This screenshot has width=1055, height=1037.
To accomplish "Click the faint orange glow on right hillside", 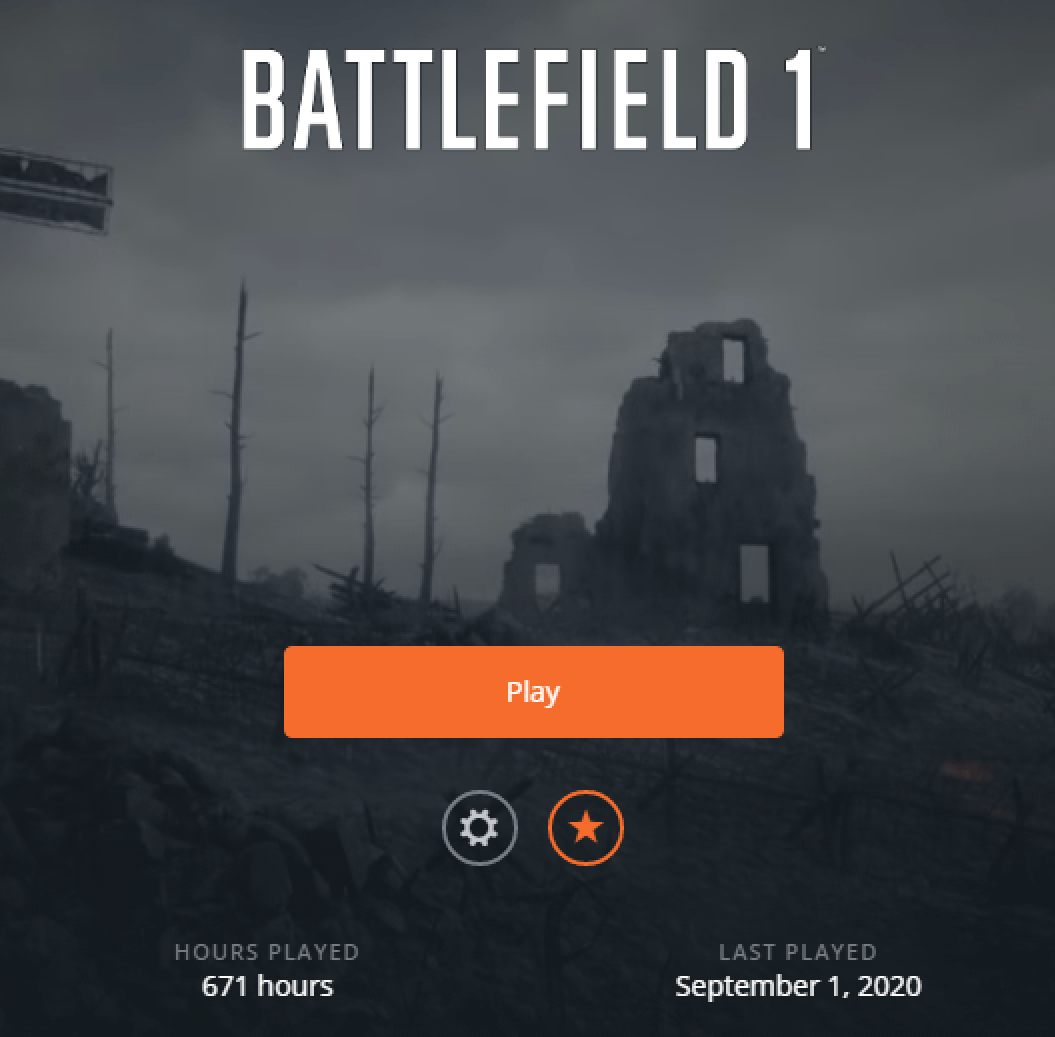I will coord(966,771).
